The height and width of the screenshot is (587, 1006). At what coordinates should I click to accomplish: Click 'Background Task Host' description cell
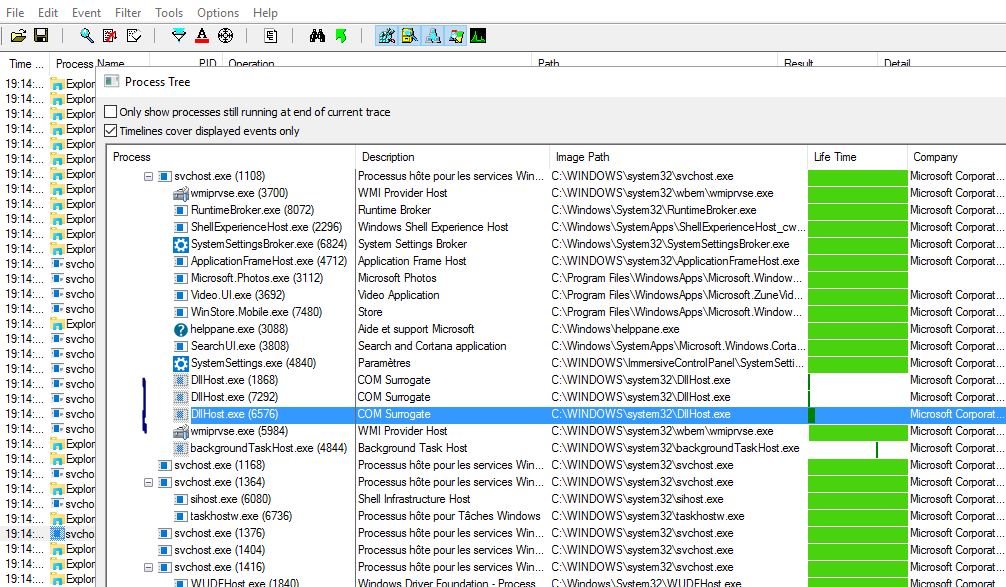[x=413, y=448]
